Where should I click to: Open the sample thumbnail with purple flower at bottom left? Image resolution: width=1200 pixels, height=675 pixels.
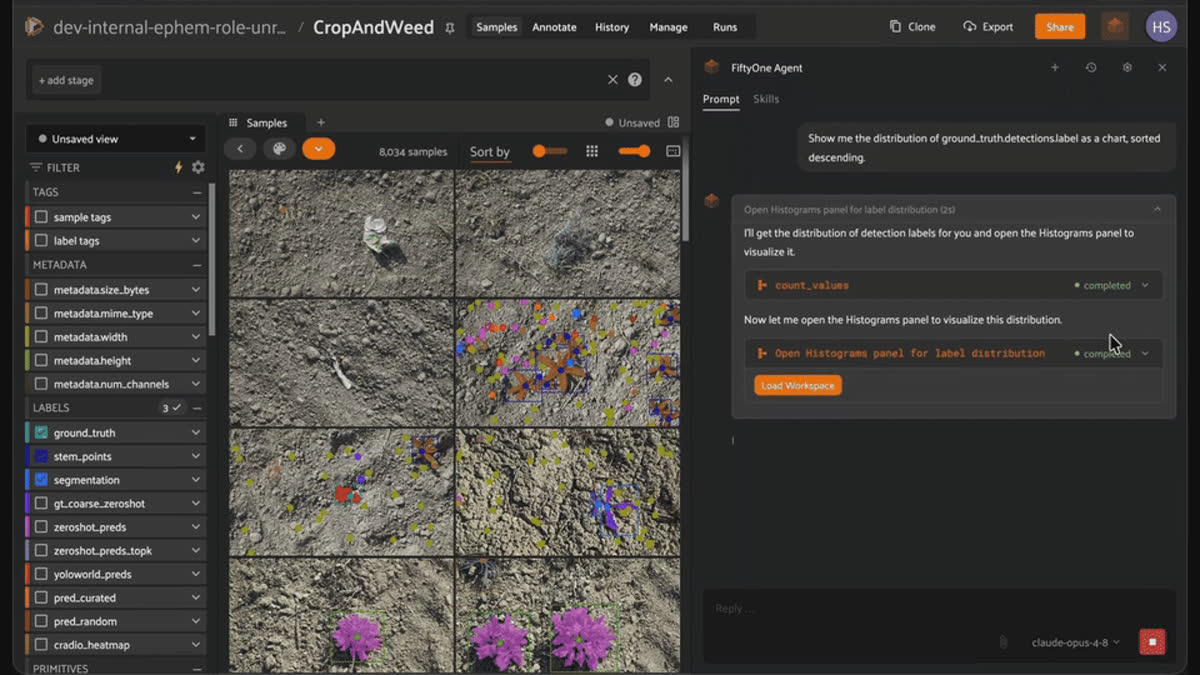point(341,615)
